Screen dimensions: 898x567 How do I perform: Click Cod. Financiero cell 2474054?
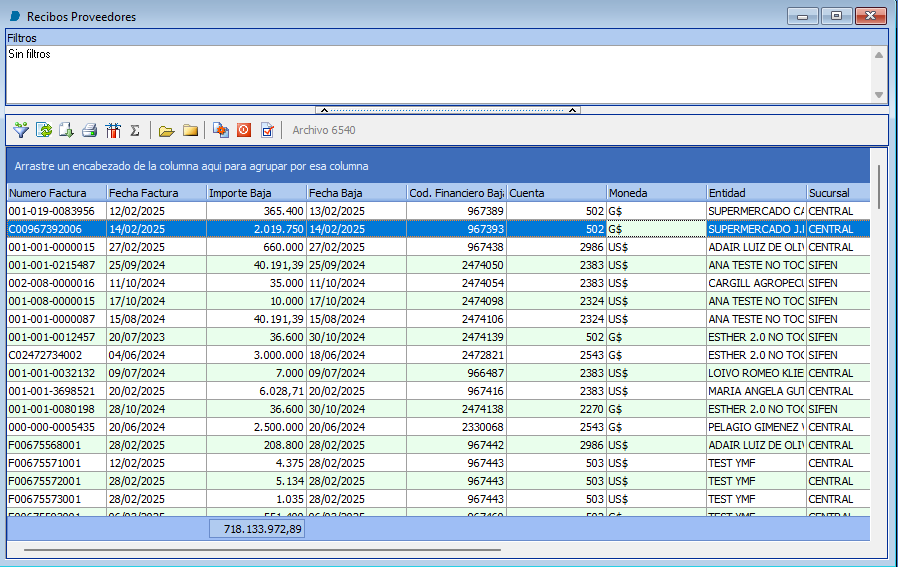[456, 283]
